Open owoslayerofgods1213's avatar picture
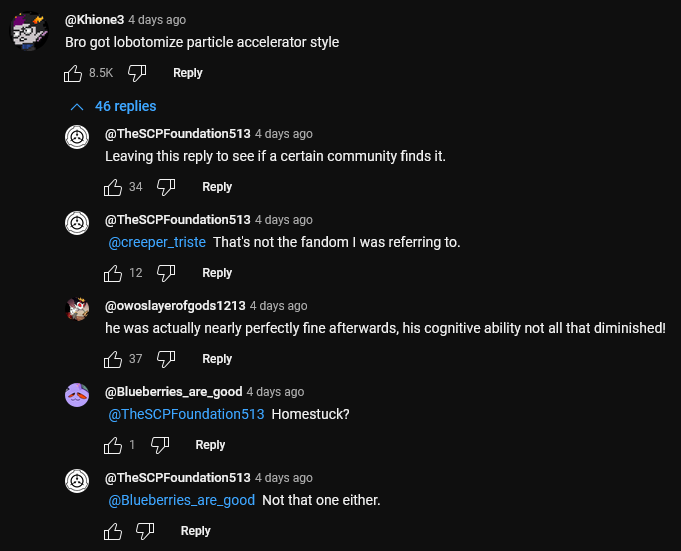 78,309
